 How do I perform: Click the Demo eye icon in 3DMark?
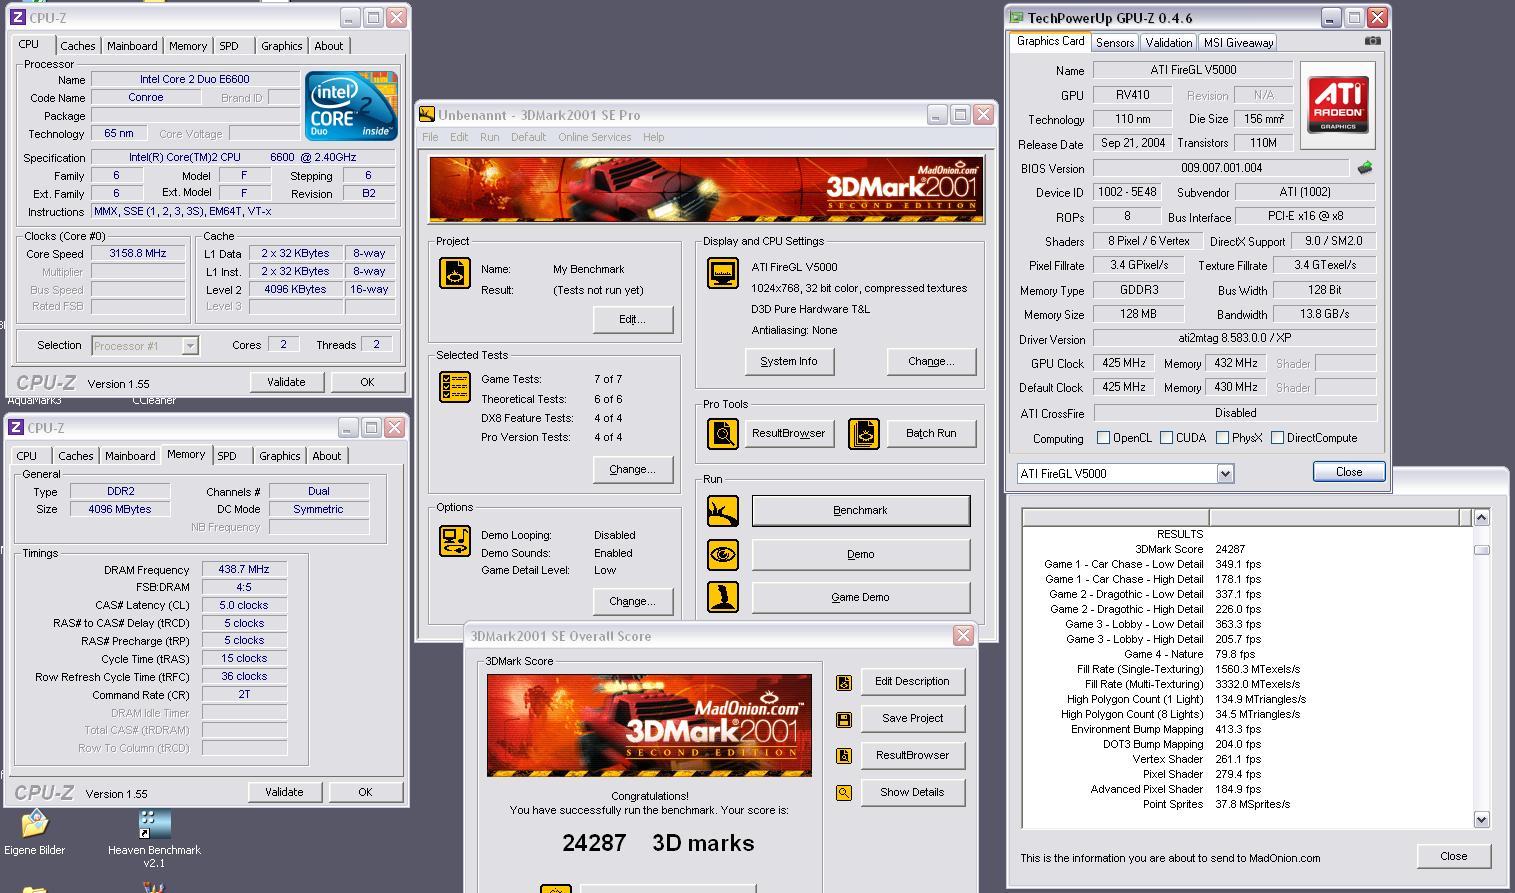point(723,554)
